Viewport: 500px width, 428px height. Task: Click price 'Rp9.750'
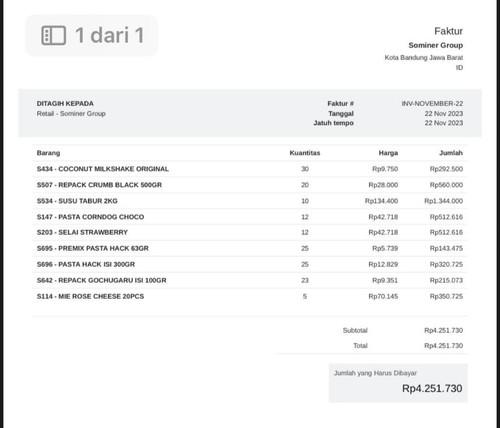385,169
